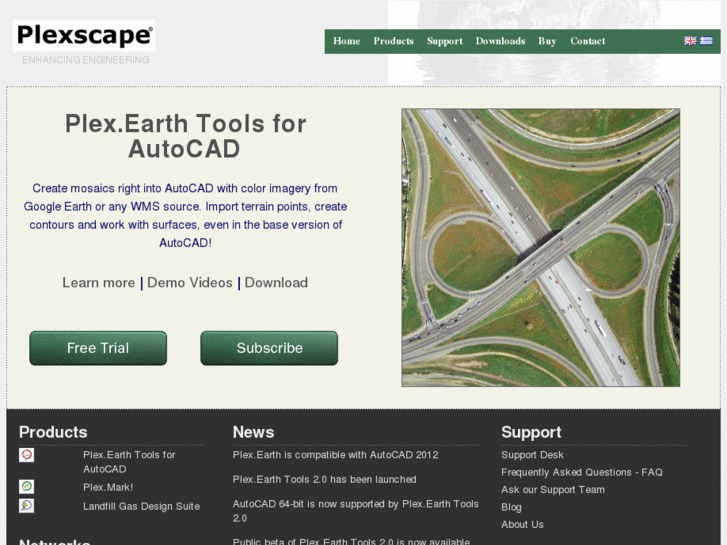Read news about AutoCAD 2012 compatibility
This screenshot has width=727, height=545.
(x=335, y=455)
